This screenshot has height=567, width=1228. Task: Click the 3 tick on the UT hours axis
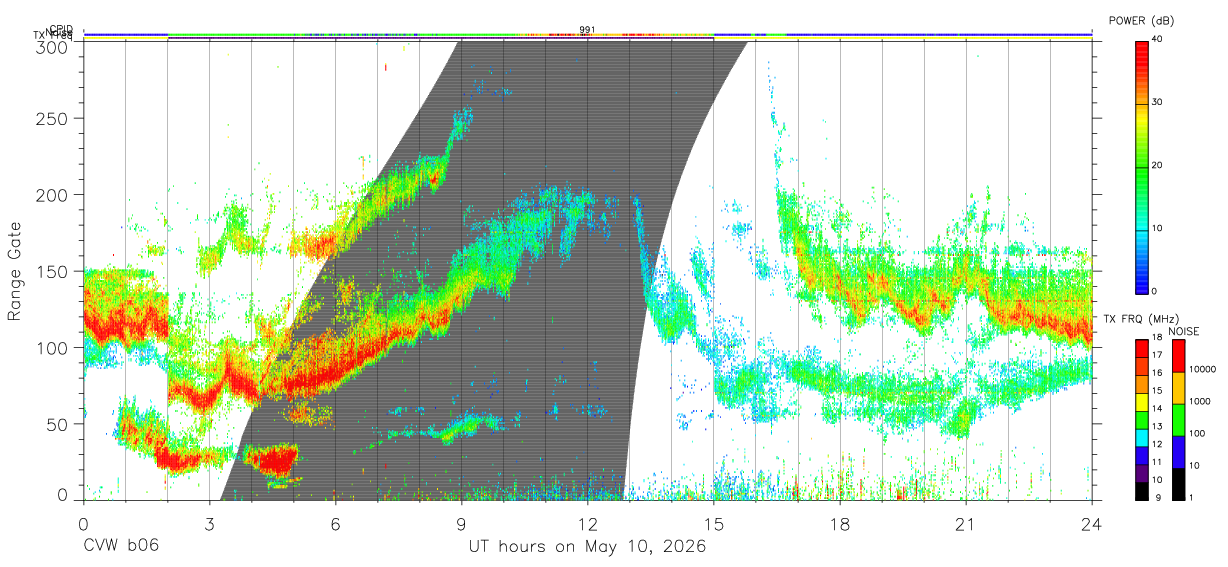(x=210, y=523)
